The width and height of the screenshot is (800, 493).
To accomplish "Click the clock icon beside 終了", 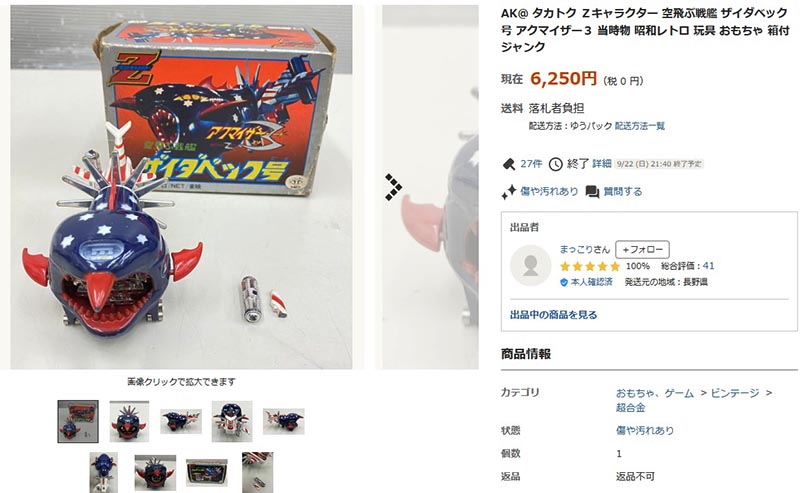I will tap(555, 164).
